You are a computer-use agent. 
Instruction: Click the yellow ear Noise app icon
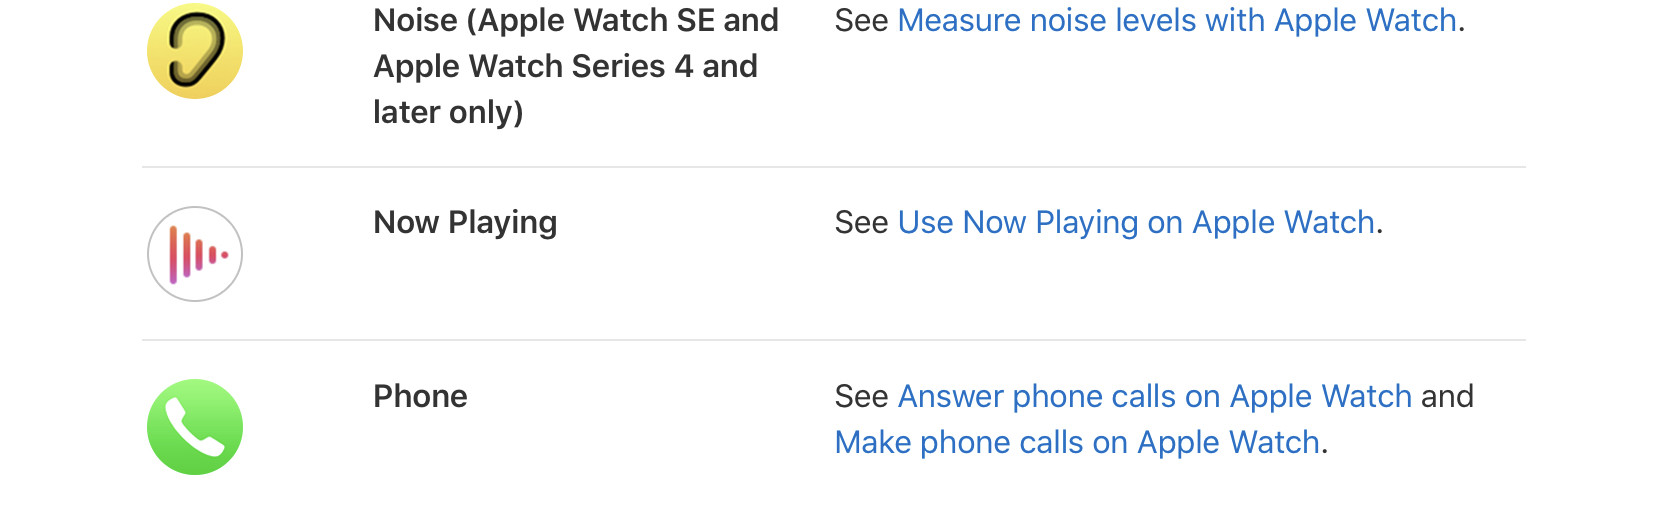[195, 51]
